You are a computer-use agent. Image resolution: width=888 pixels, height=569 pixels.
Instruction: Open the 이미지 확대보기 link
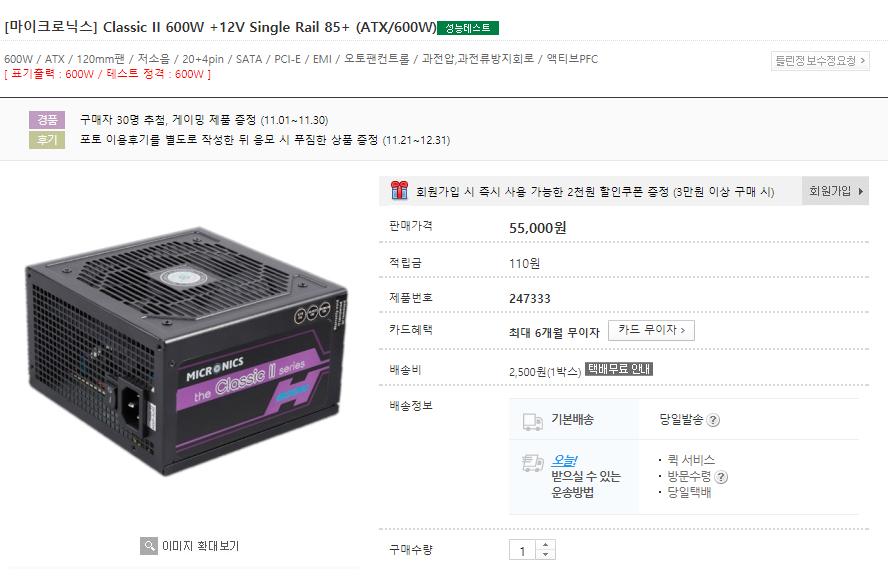200,546
